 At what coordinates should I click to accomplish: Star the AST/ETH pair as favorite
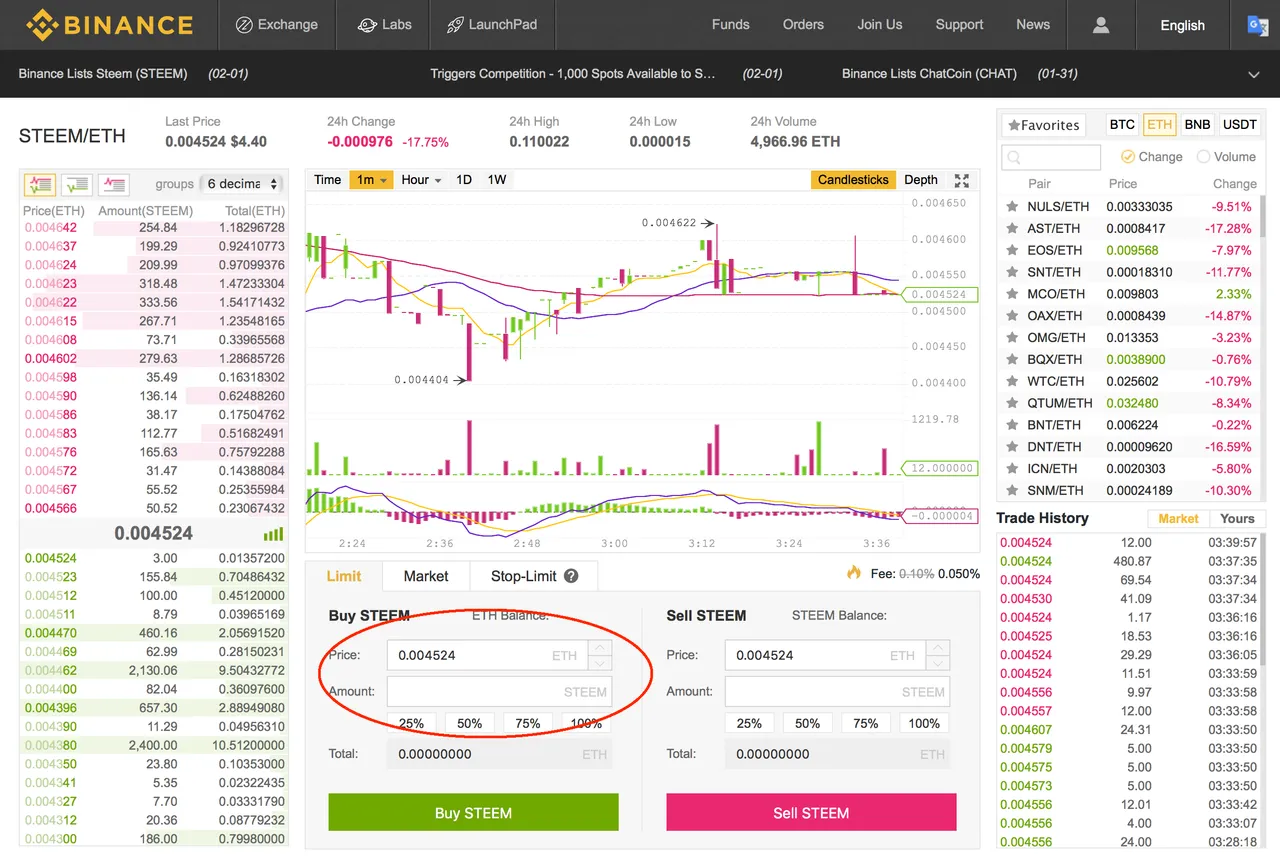coord(1012,229)
